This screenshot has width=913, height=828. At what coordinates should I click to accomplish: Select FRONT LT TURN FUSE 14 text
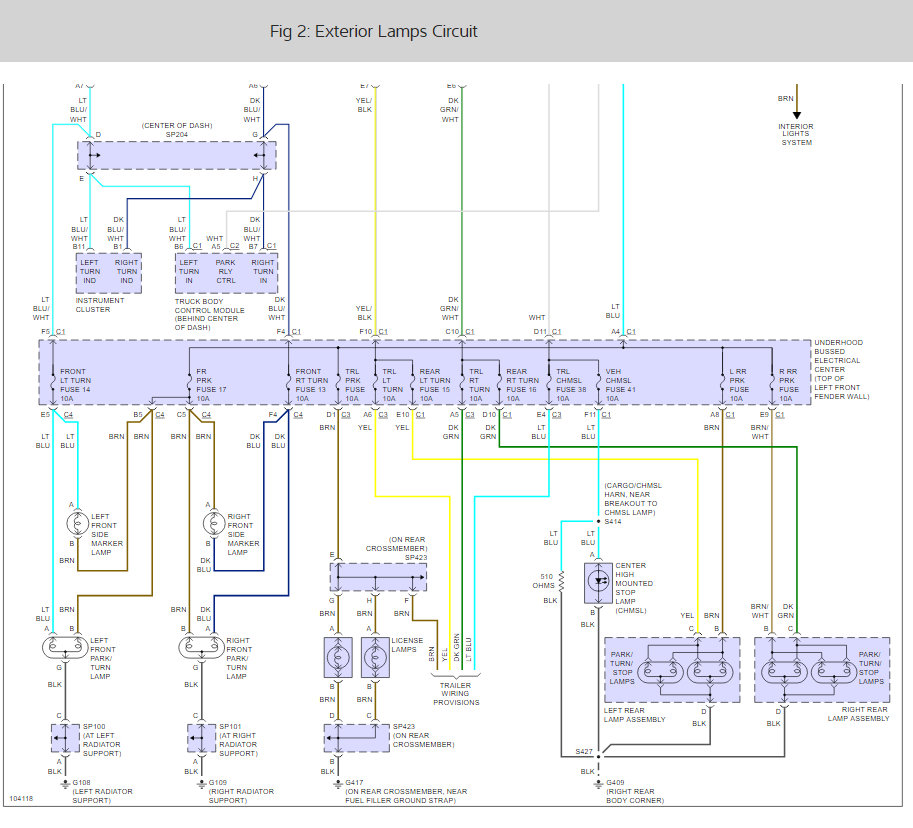[x=75, y=385]
